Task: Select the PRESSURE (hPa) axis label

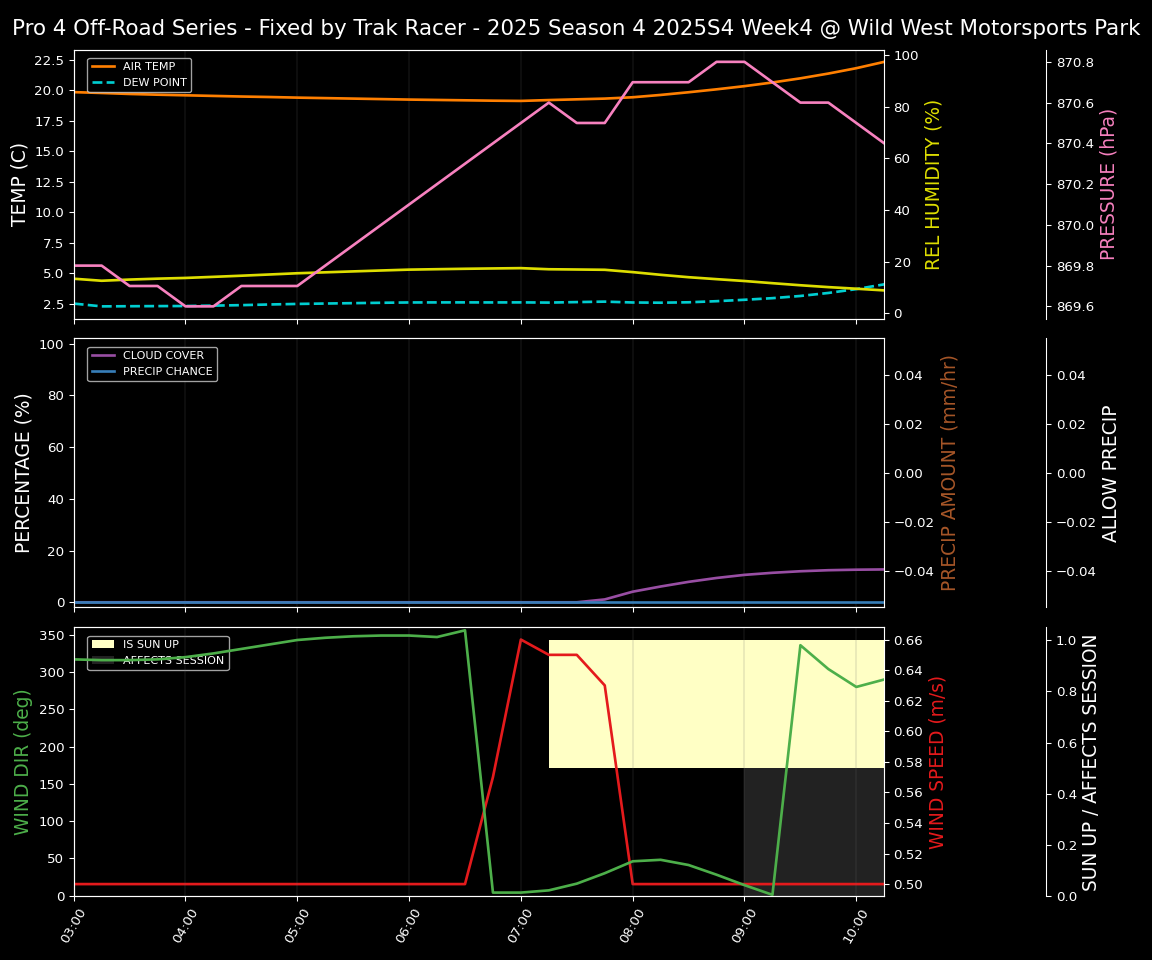Action: (x=1108, y=184)
